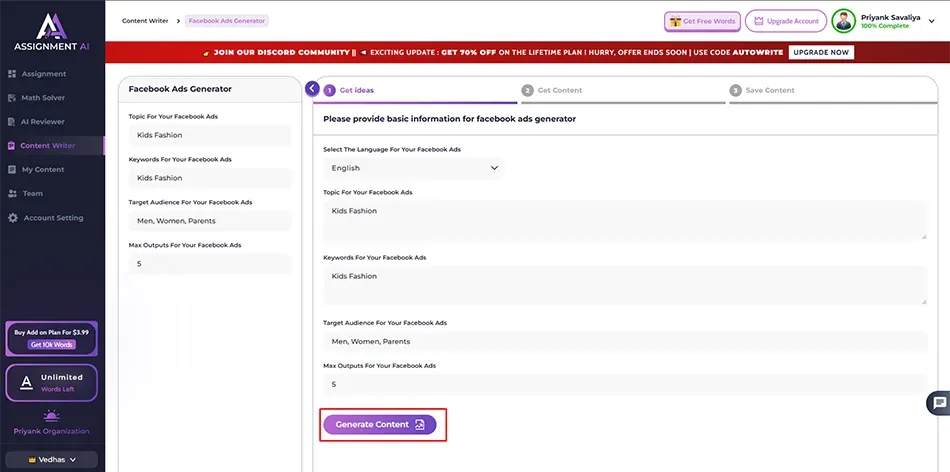Open the language selection dropdown

tap(413, 168)
